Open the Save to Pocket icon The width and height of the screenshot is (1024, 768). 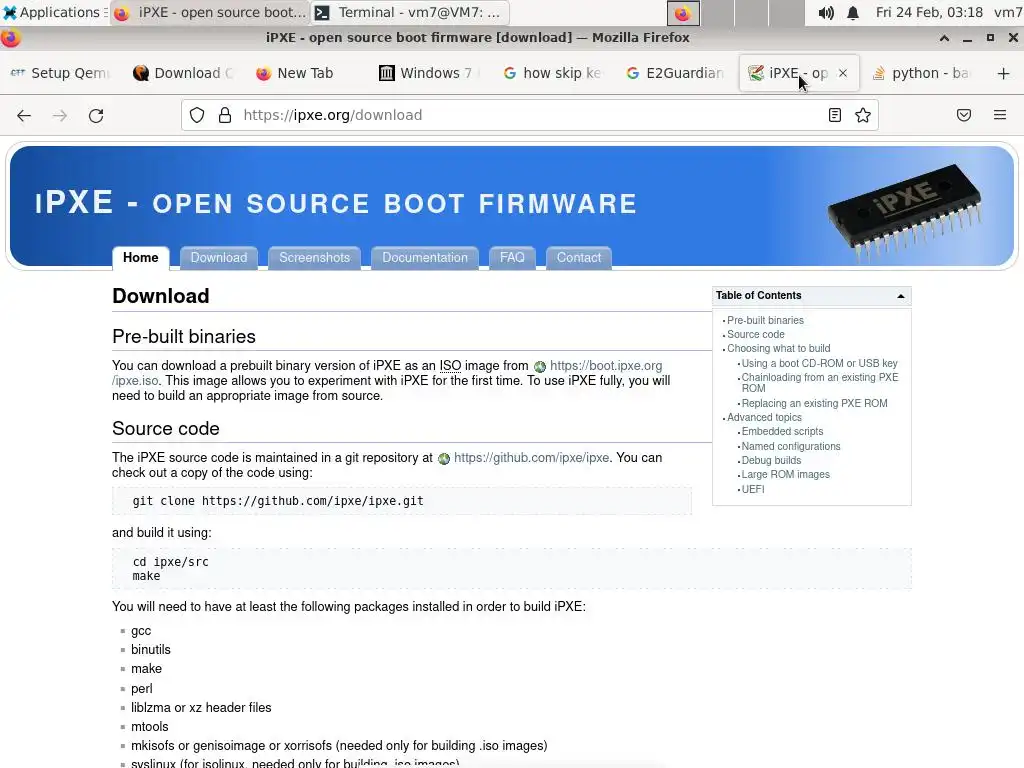point(964,116)
